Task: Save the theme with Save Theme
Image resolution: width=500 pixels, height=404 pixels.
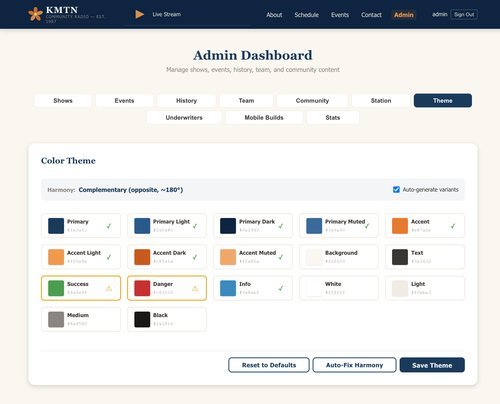Action: click(x=432, y=365)
